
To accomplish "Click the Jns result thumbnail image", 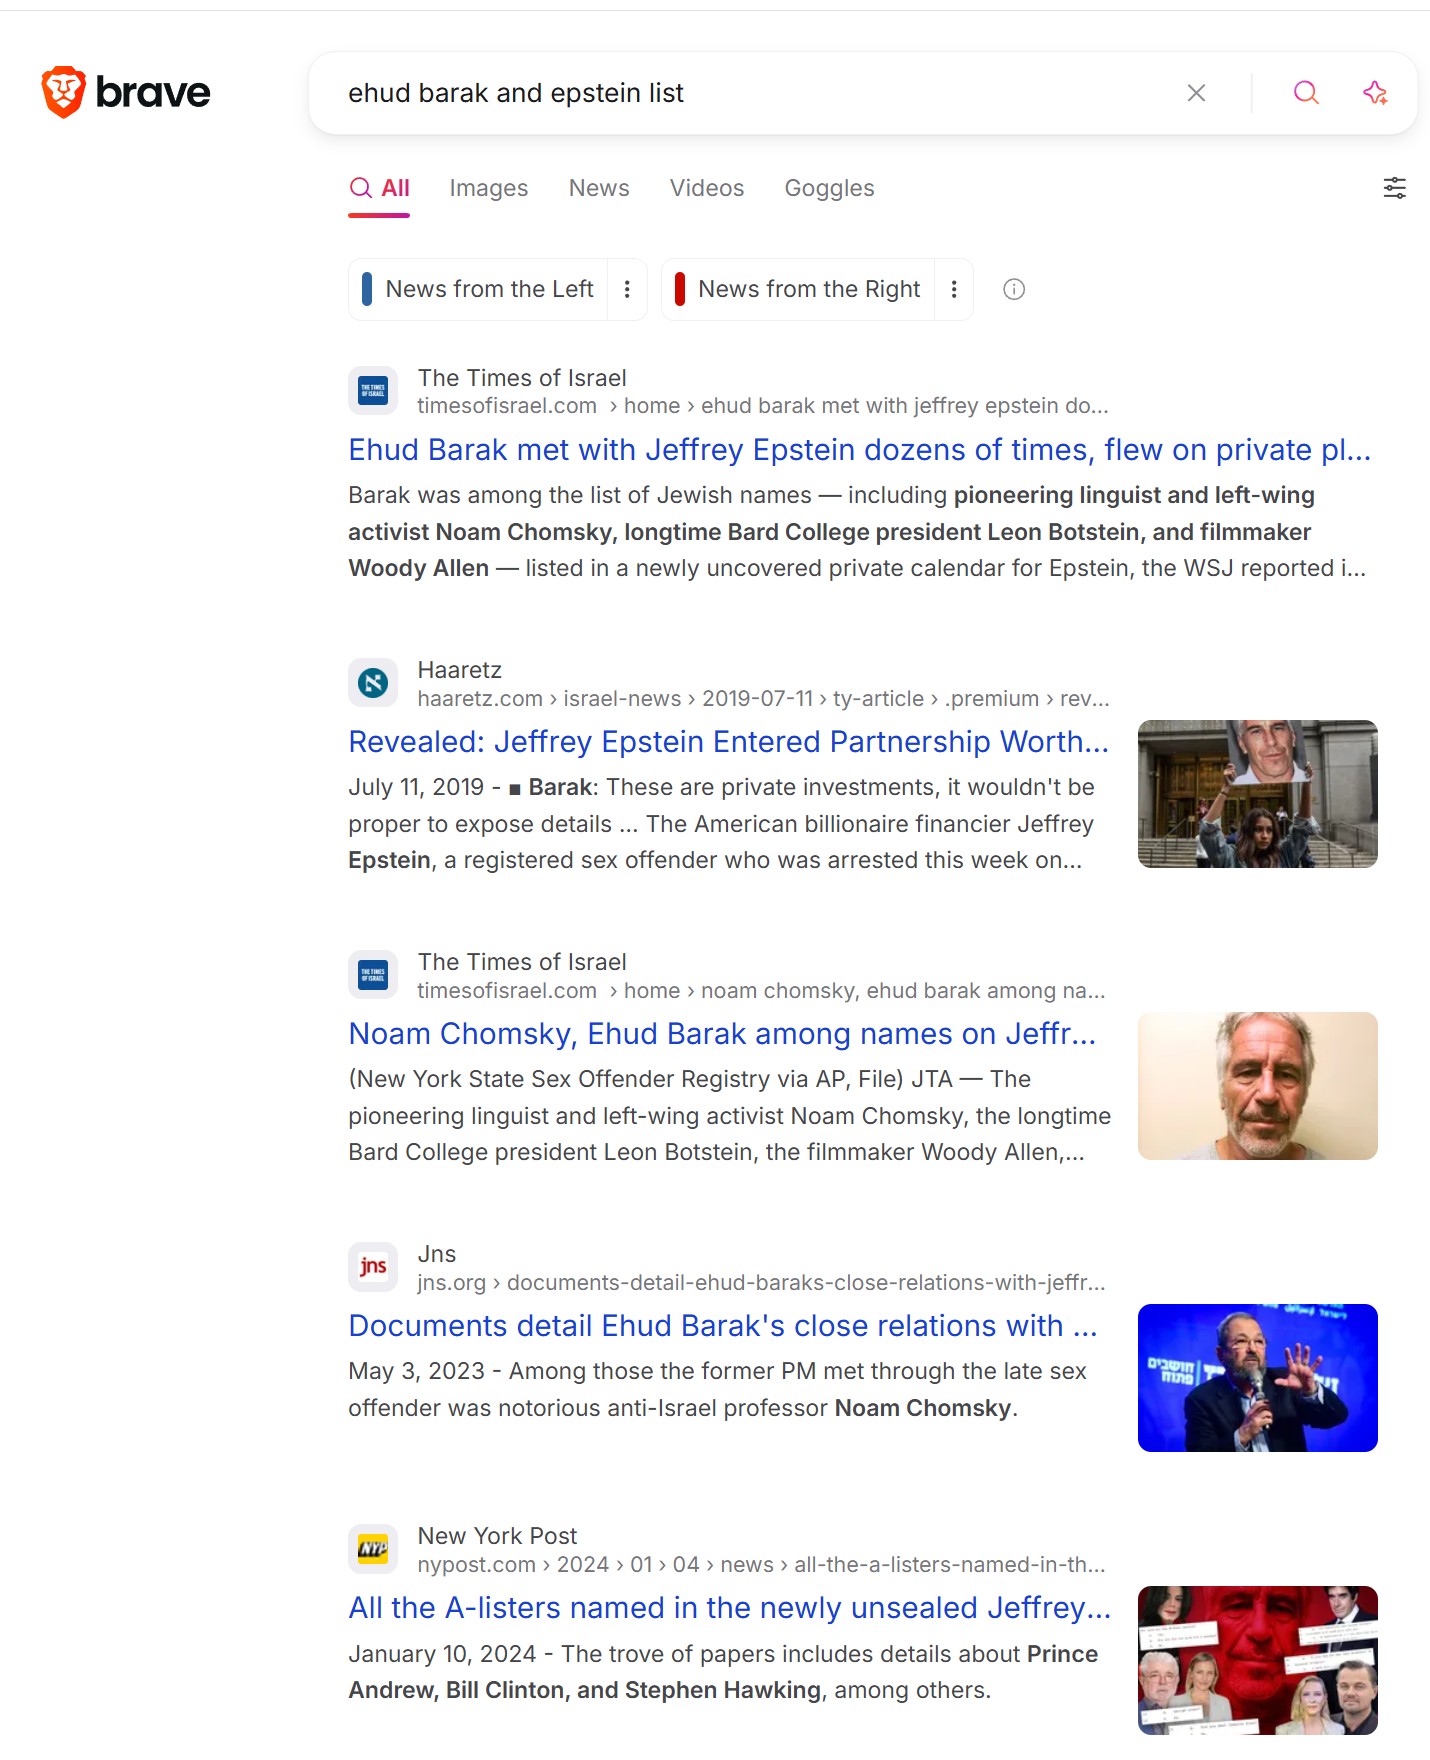I will 1258,1378.
